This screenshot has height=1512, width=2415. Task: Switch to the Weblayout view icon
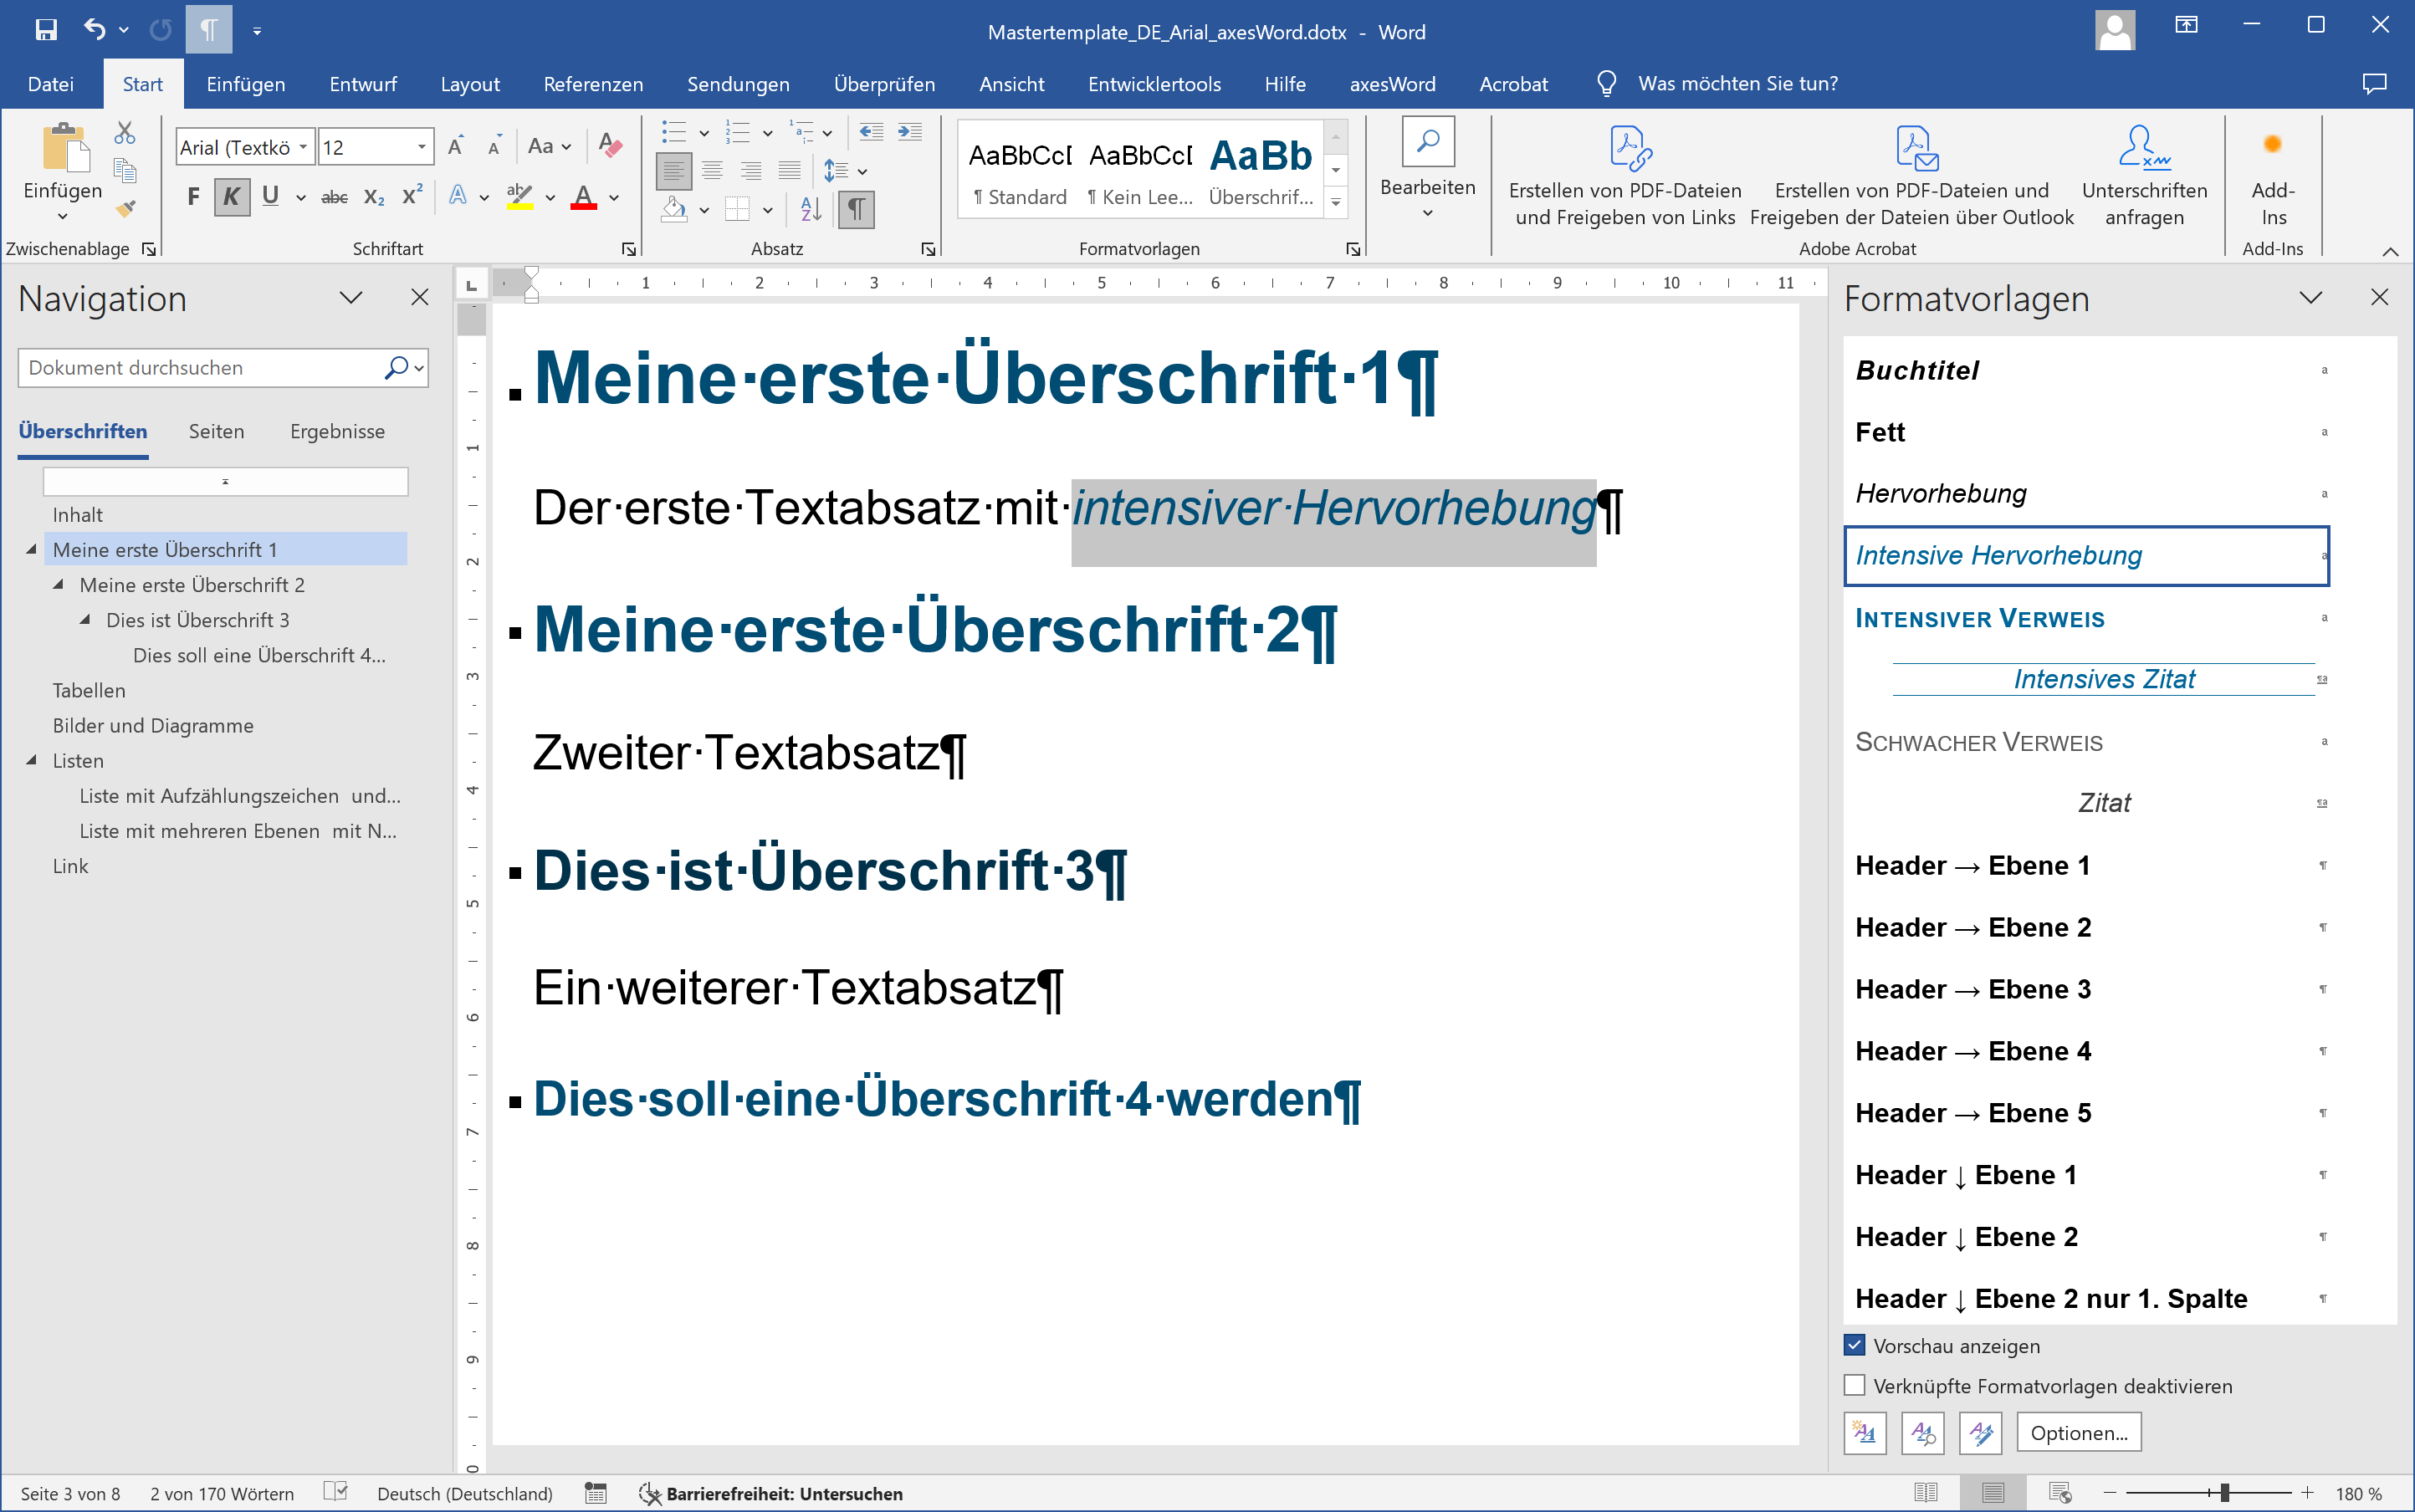[2060, 1493]
